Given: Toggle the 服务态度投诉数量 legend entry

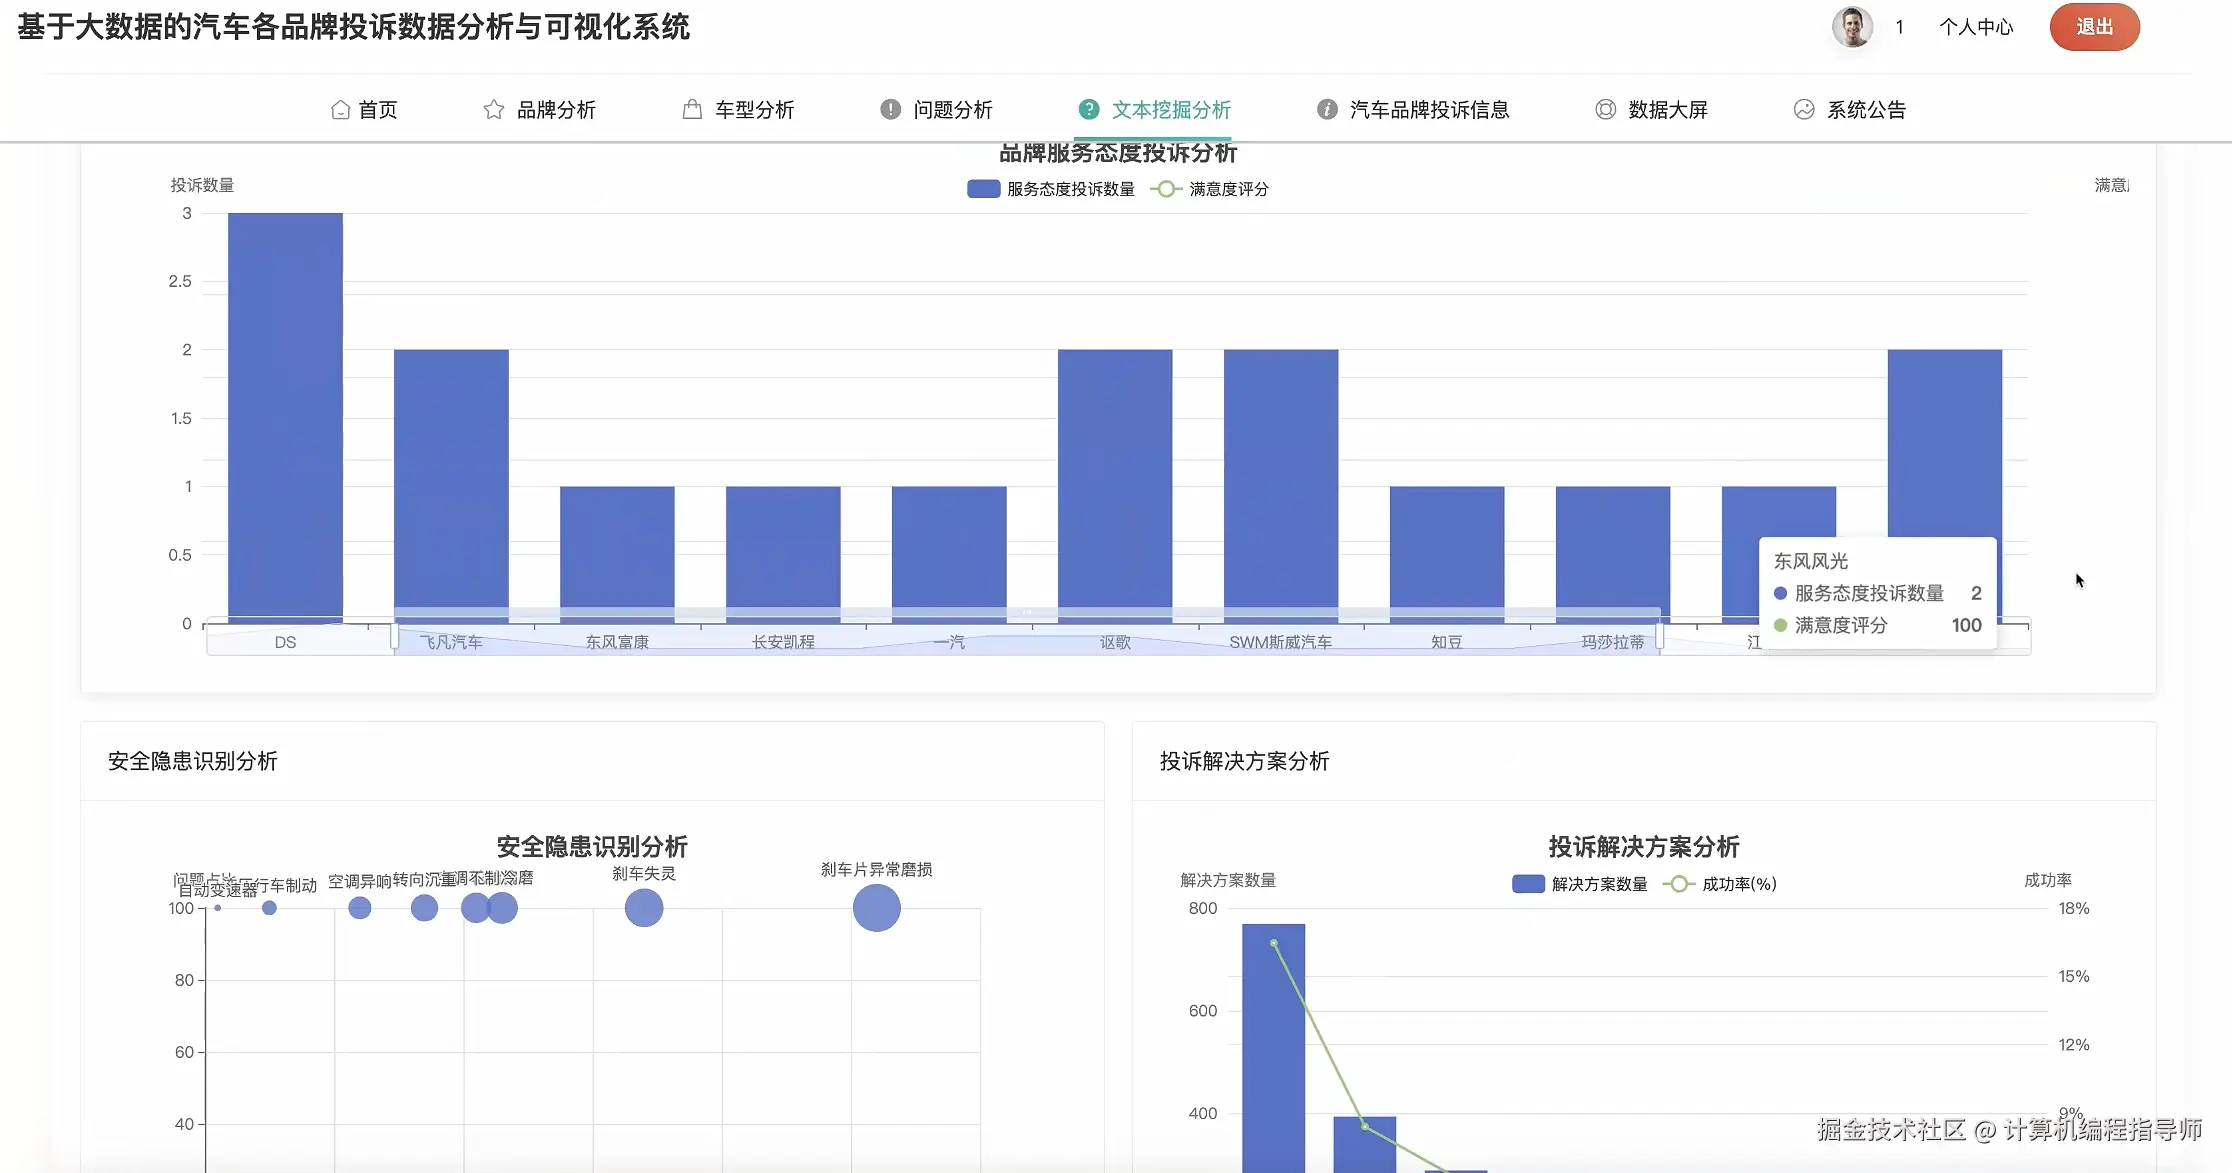Looking at the screenshot, I should 1050,188.
